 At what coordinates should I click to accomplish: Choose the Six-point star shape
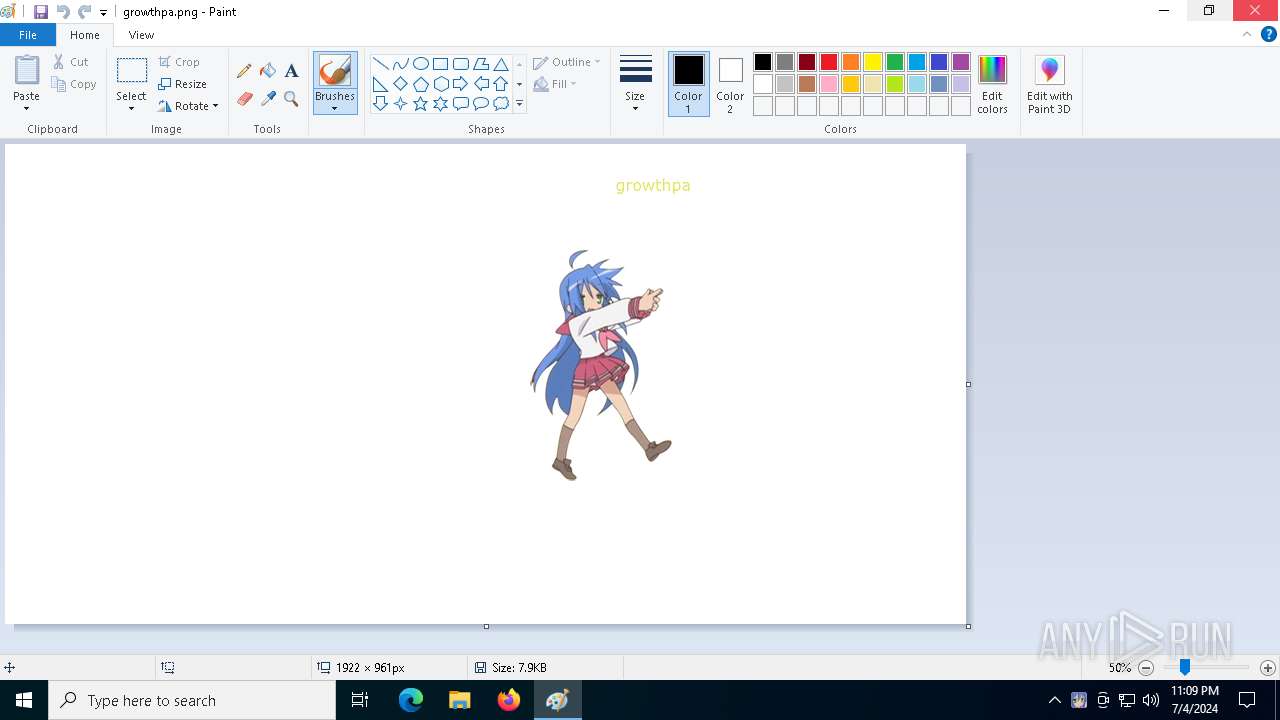coord(441,104)
